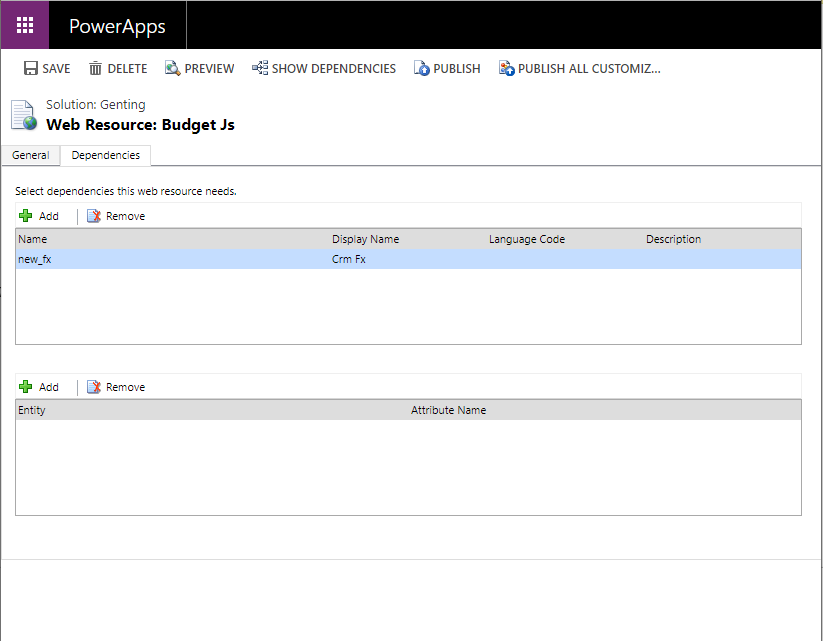Click the Show Dependencies tree icon
This screenshot has width=823, height=641.
pos(260,68)
